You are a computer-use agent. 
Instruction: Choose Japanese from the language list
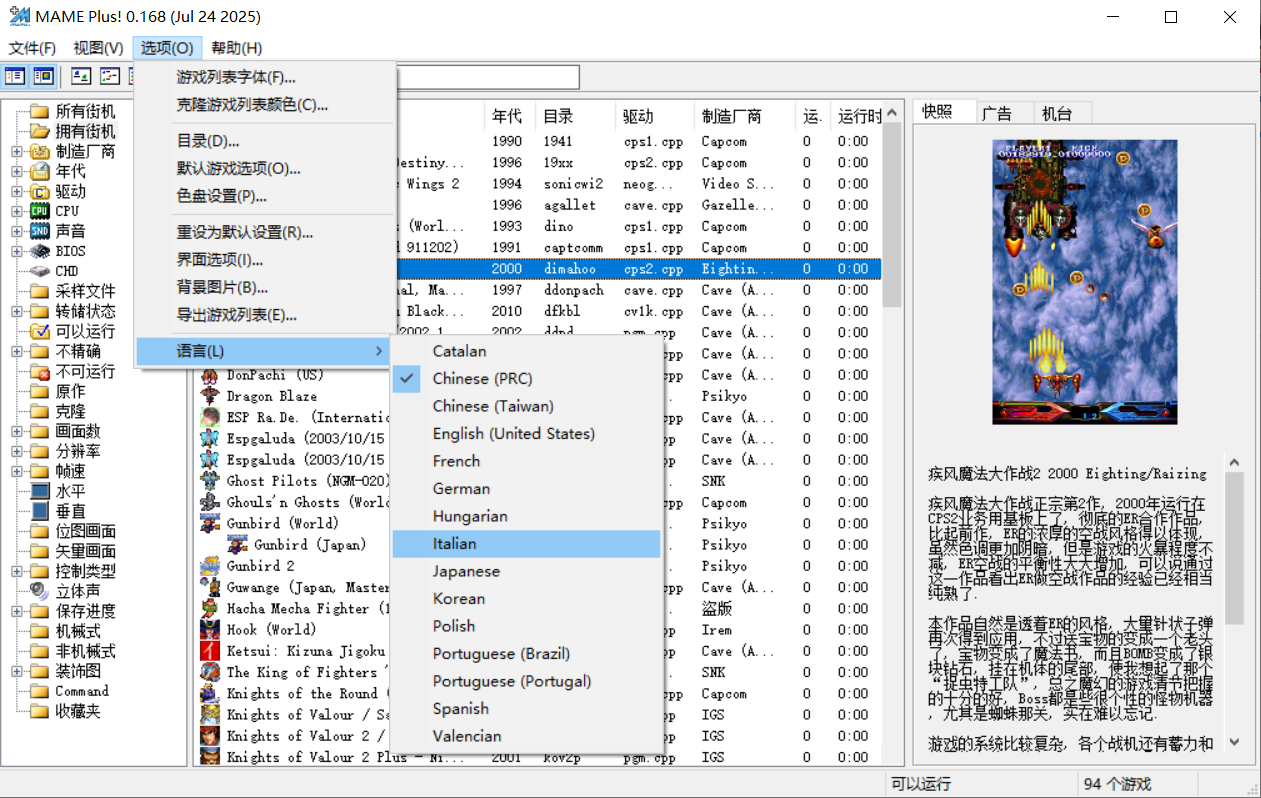point(526,571)
